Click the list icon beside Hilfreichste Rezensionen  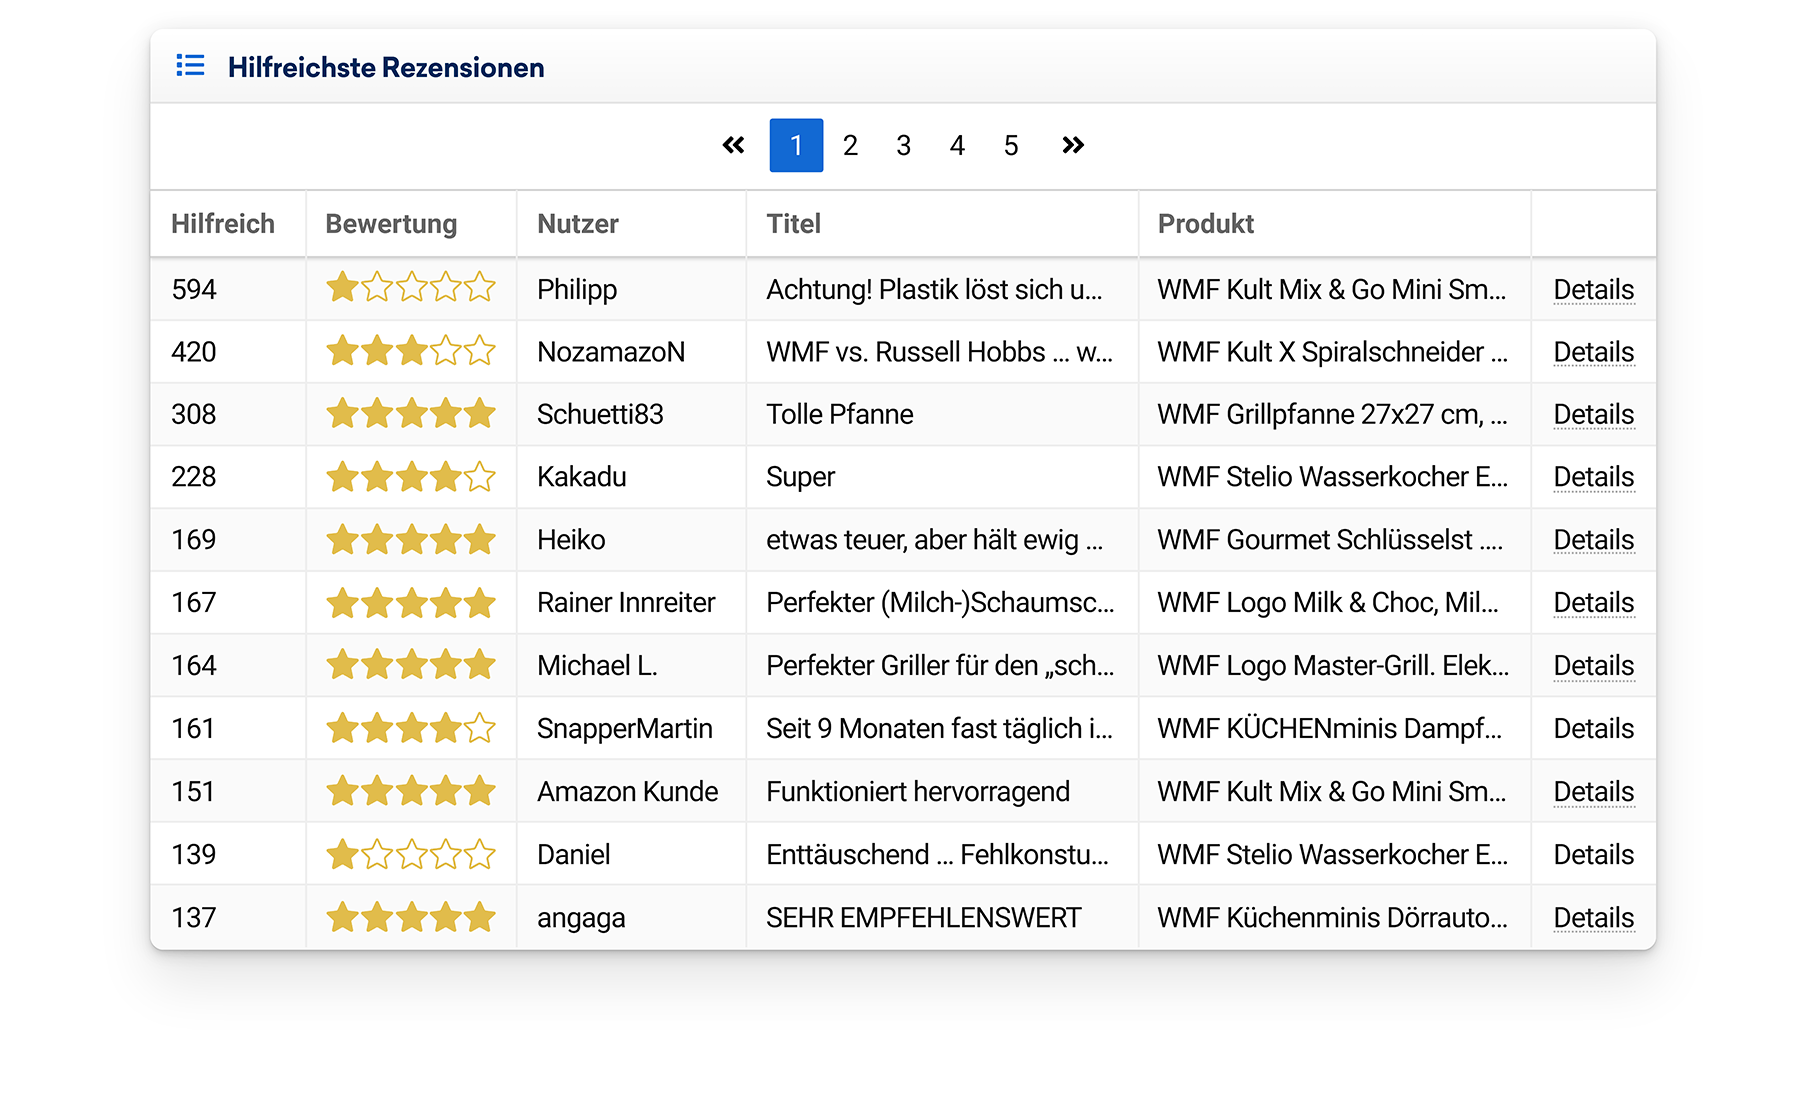click(190, 66)
